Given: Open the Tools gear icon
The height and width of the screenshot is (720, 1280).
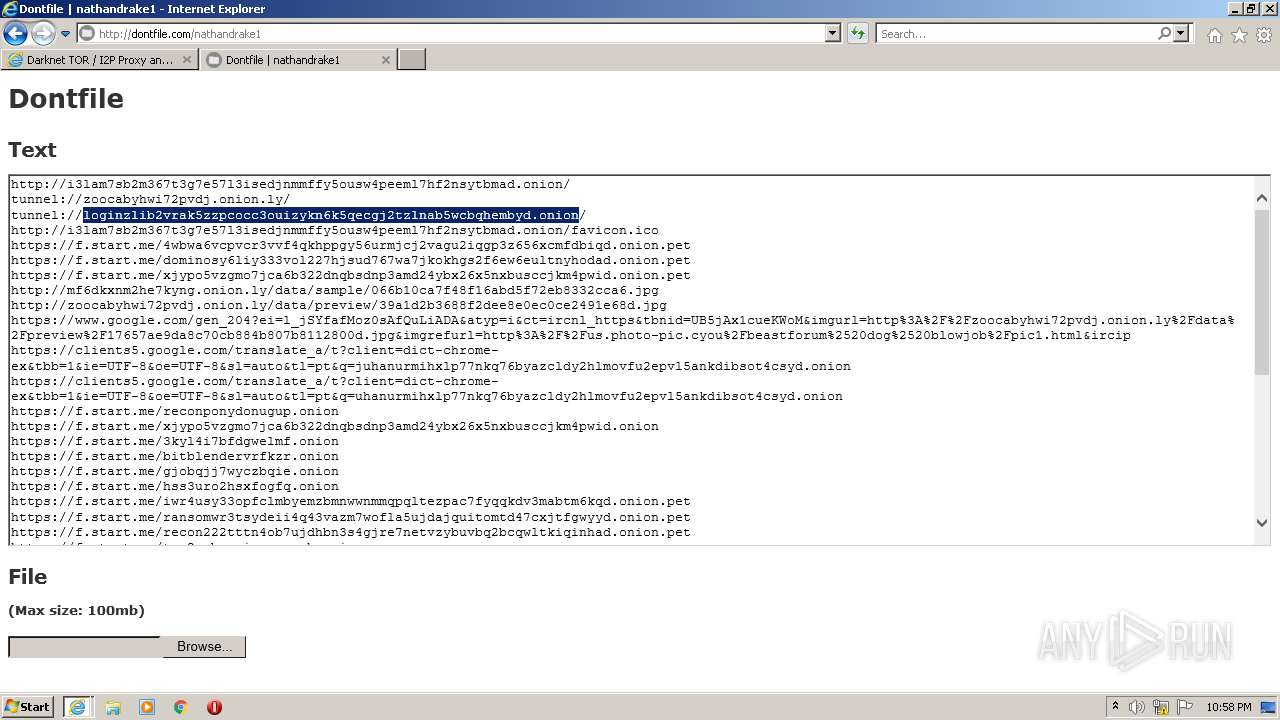Looking at the screenshot, I should [x=1264, y=35].
